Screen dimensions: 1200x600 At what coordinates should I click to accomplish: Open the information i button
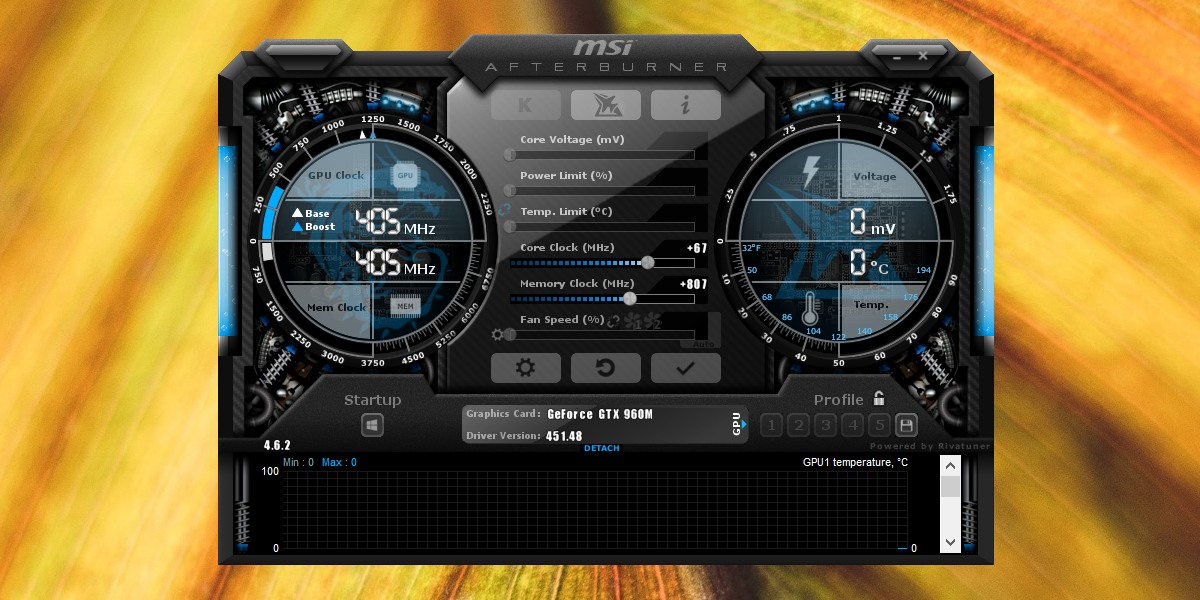685,105
